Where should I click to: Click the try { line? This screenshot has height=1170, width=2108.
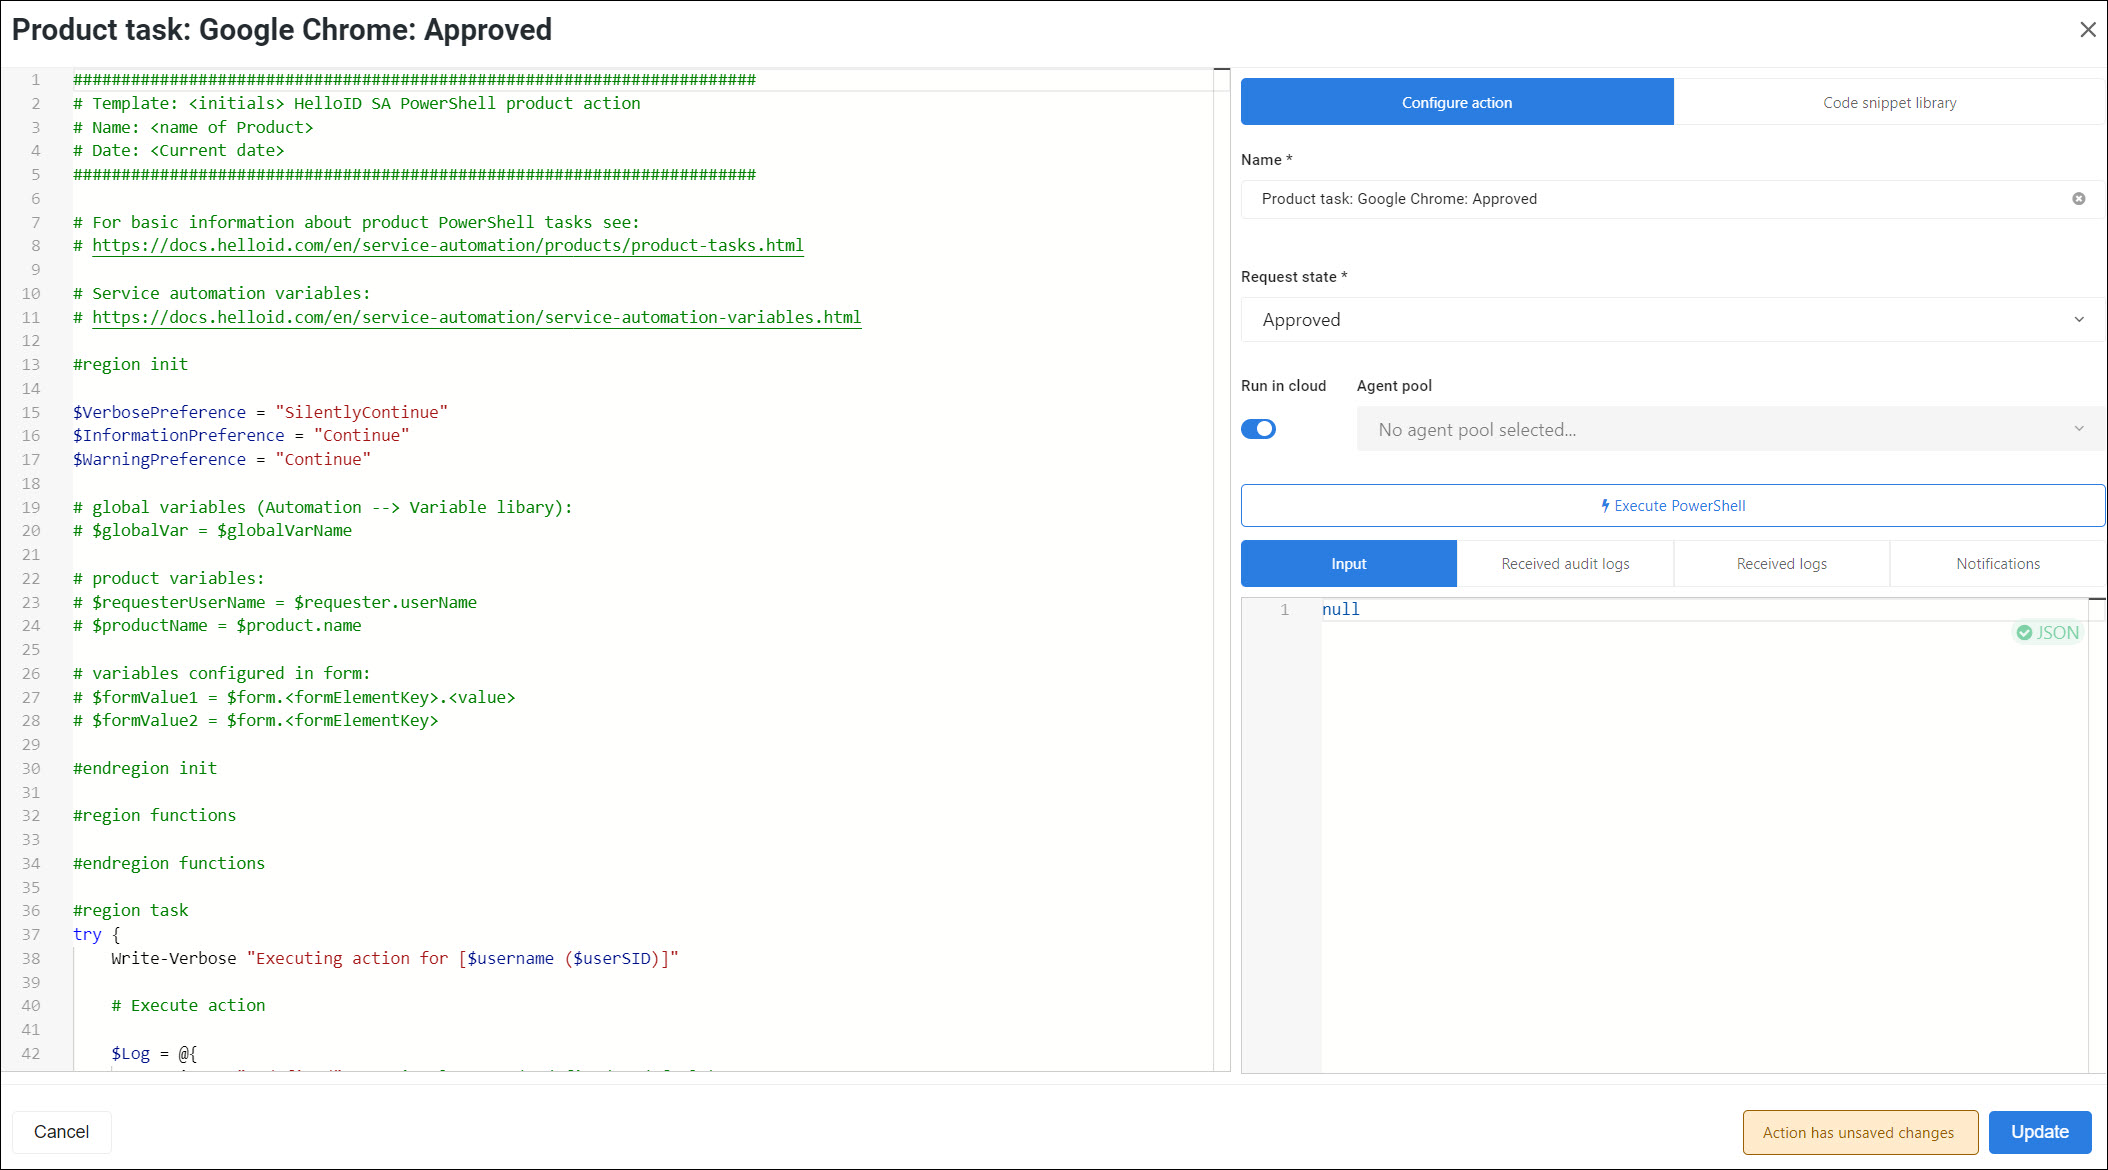click(x=96, y=935)
